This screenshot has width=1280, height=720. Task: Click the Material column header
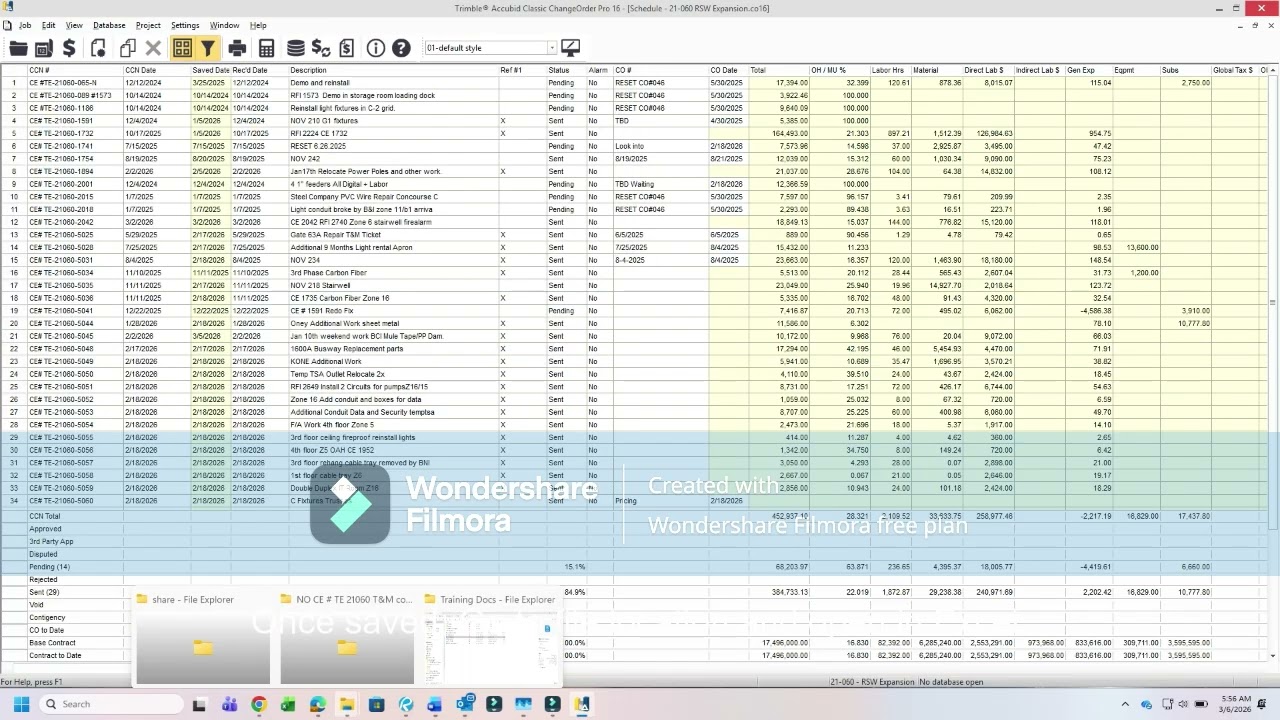pos(936,70)
